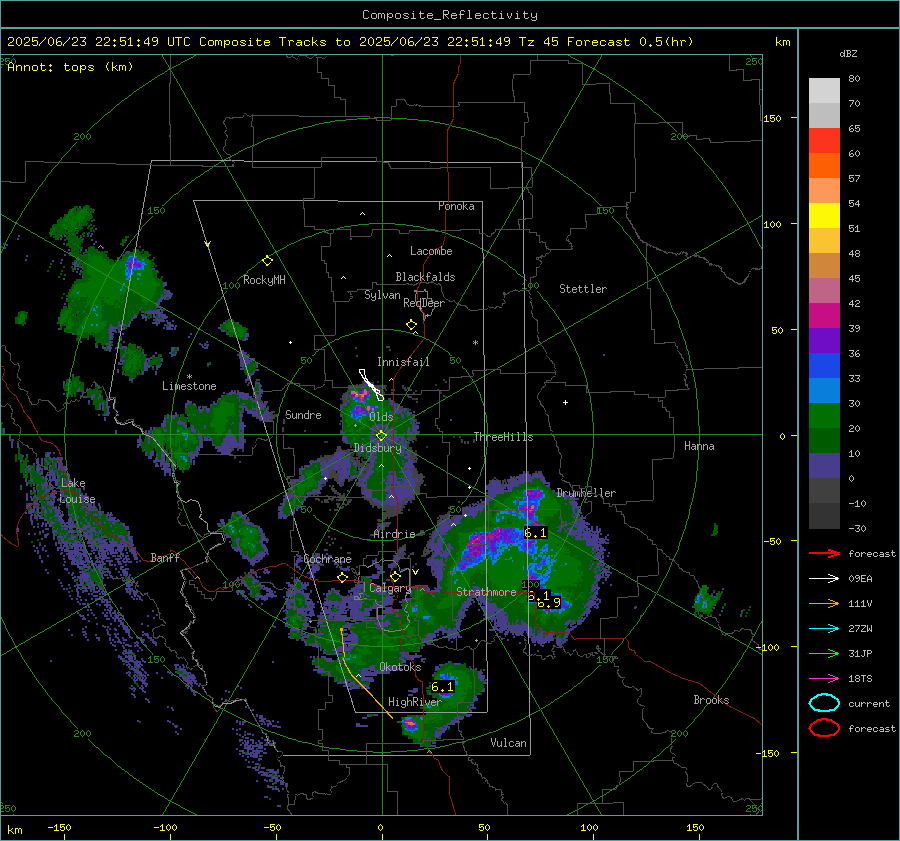Click the Cochrane city label
Screen dimensions: 900x841
coord(327,559)
